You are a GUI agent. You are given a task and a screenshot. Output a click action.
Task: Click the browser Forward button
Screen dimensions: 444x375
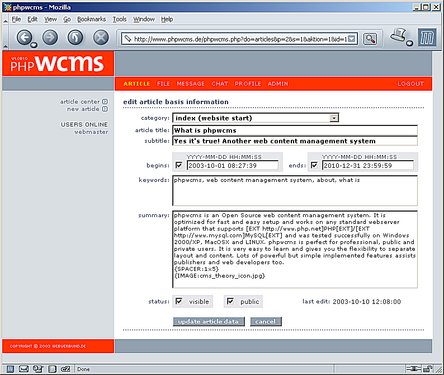50,37
